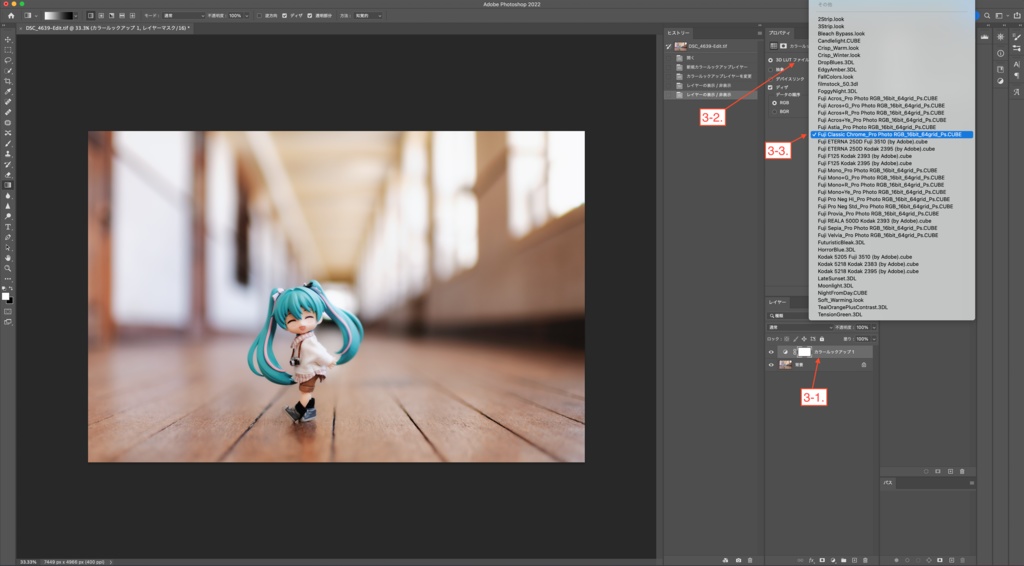Create new snapshot in History panel
1024x566 pixels.
coord(739,560)
